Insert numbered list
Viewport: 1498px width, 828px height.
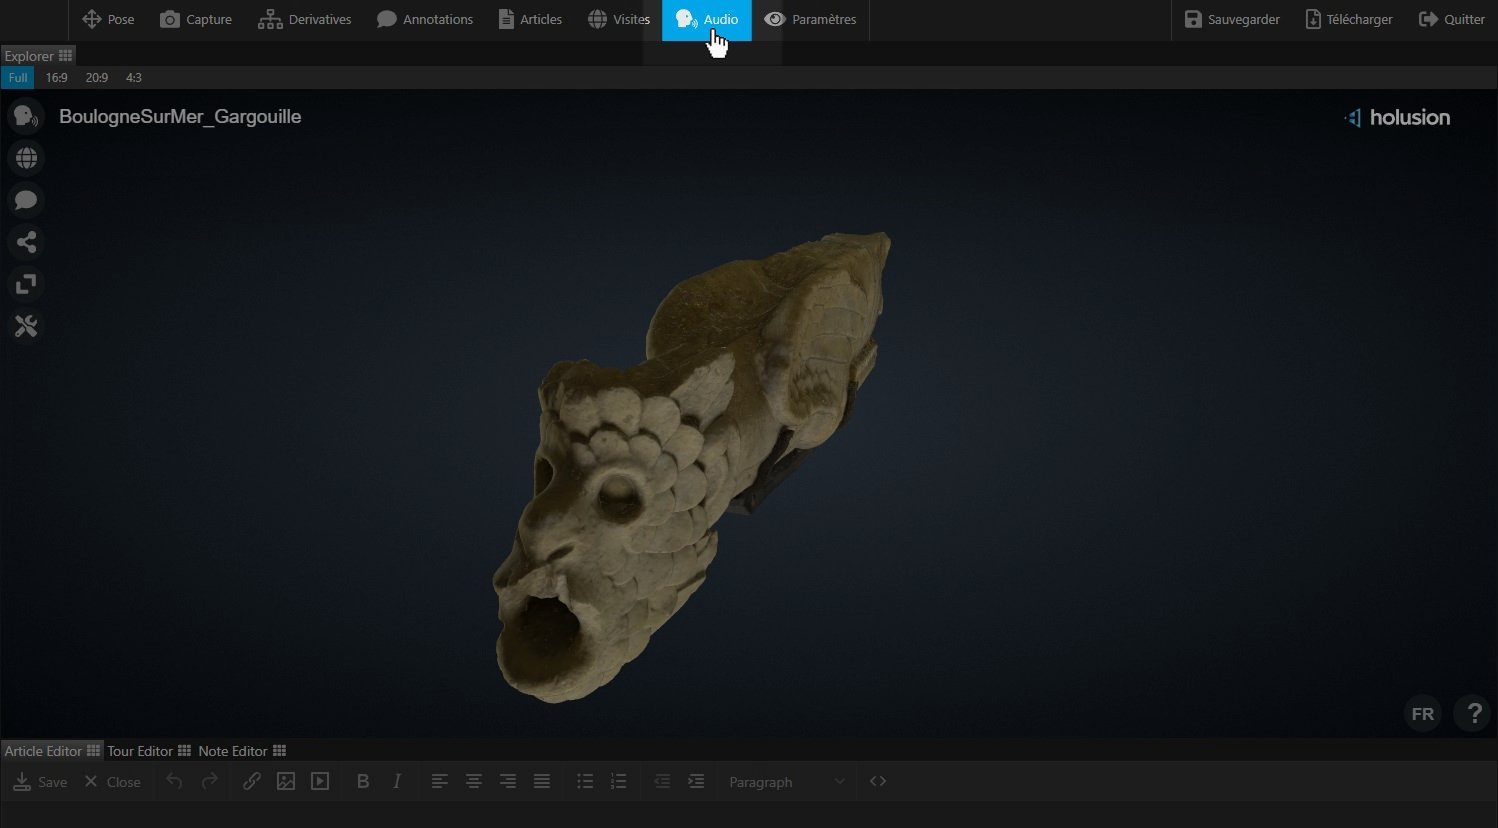point(619,782)
